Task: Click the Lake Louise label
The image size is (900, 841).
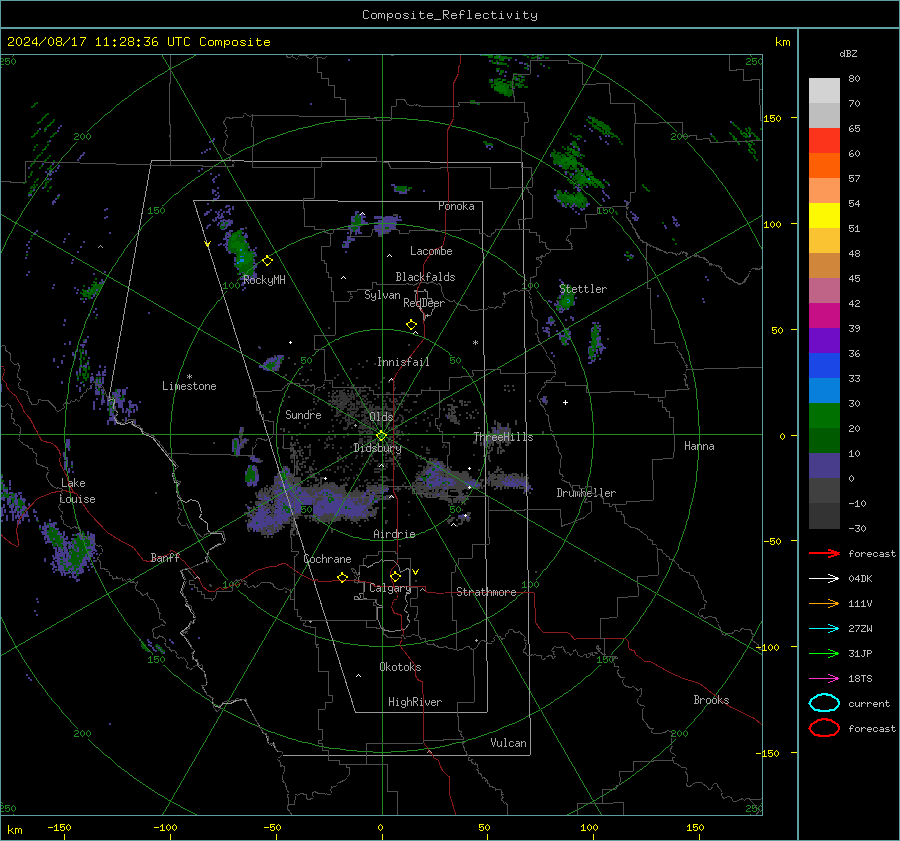Action: point(77,491)
